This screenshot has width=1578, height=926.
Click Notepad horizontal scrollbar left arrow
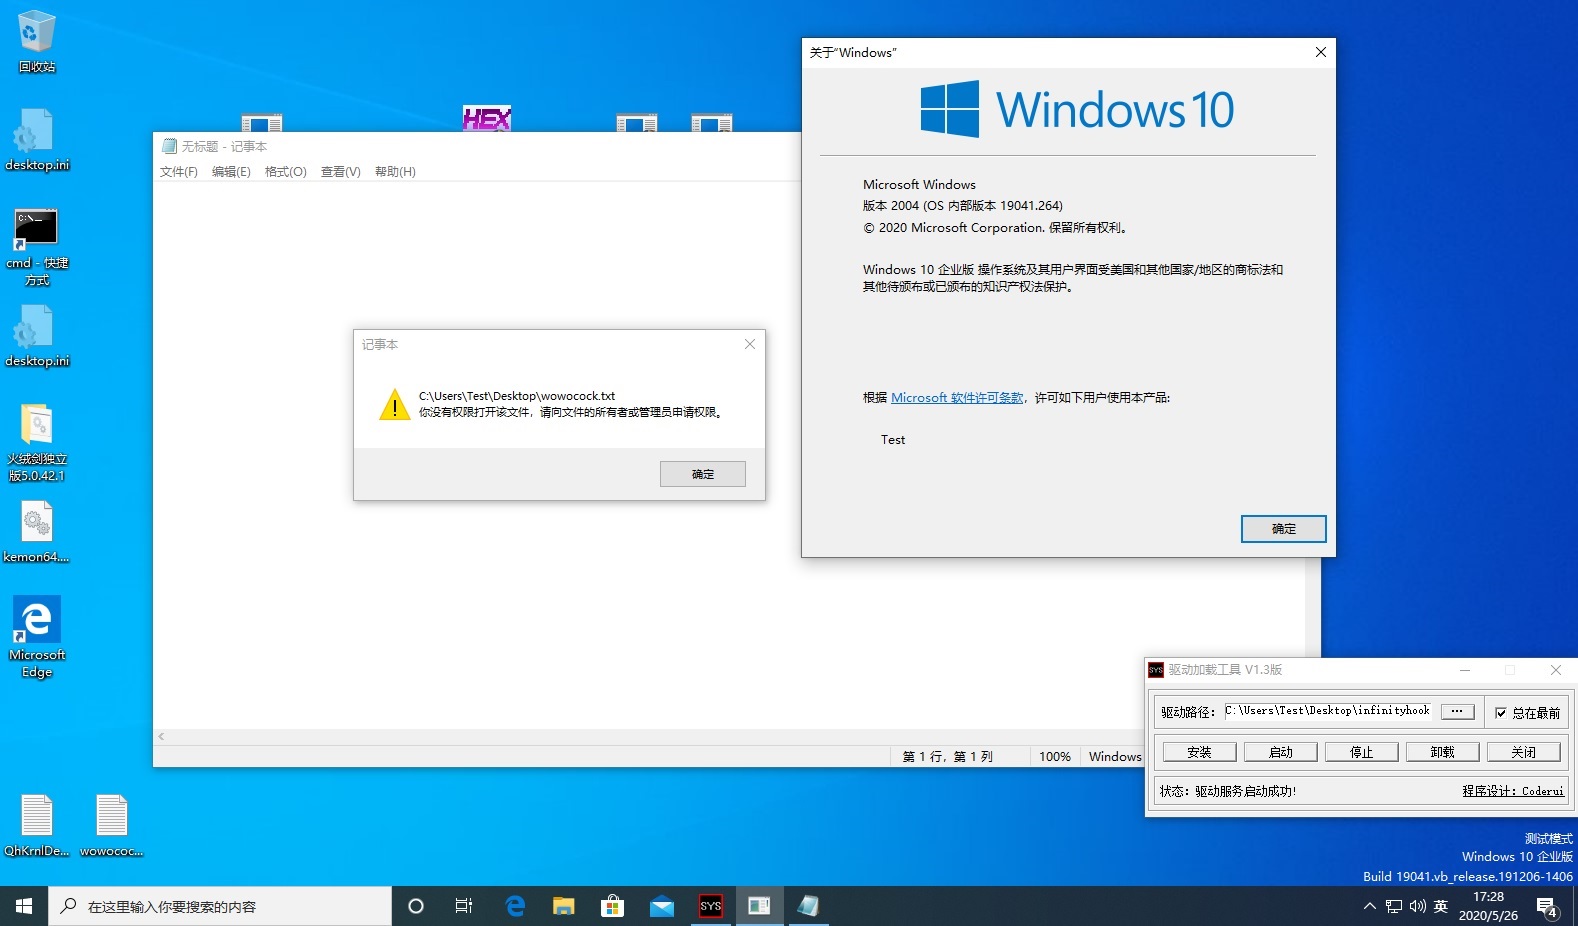pos(161,737)
